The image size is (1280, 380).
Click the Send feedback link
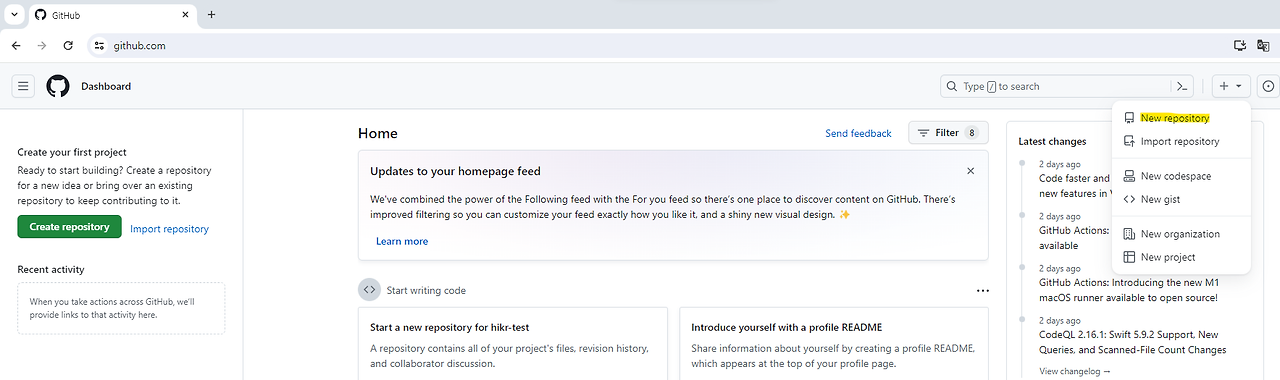(858, 133)
